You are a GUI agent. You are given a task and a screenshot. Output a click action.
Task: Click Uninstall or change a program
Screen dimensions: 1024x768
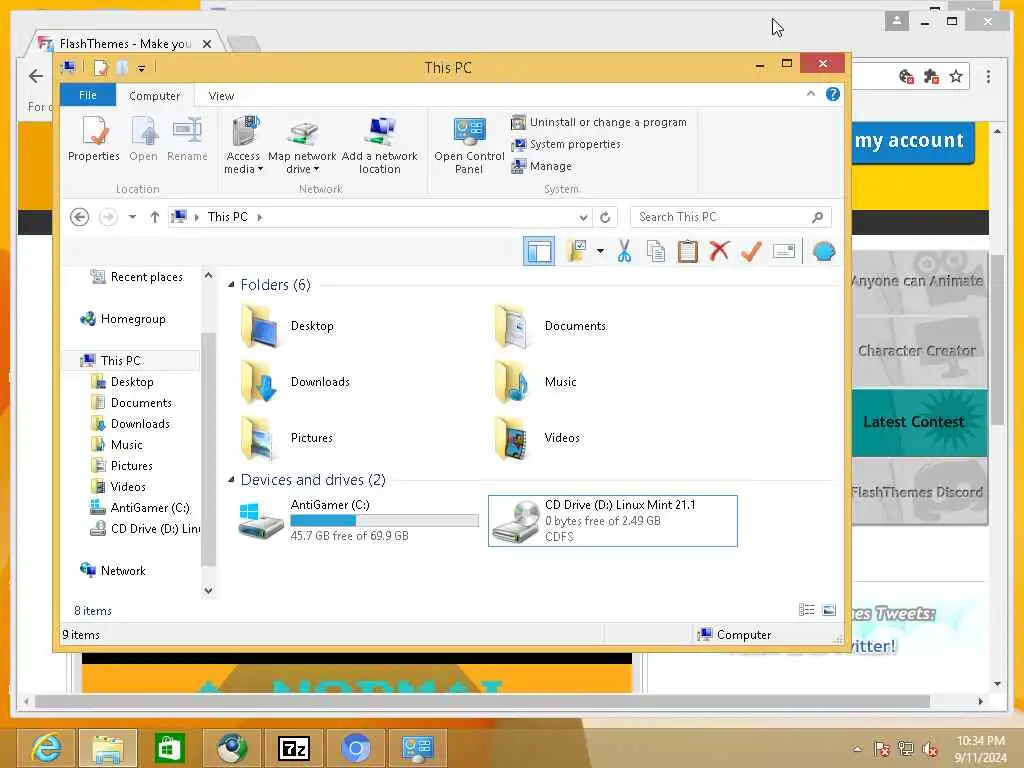coord(599,122)
